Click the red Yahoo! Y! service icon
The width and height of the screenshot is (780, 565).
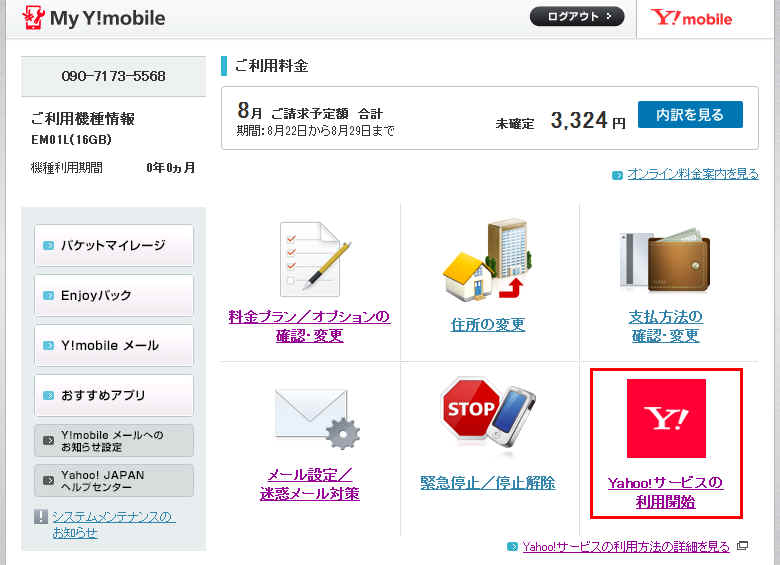coord(666,418)
